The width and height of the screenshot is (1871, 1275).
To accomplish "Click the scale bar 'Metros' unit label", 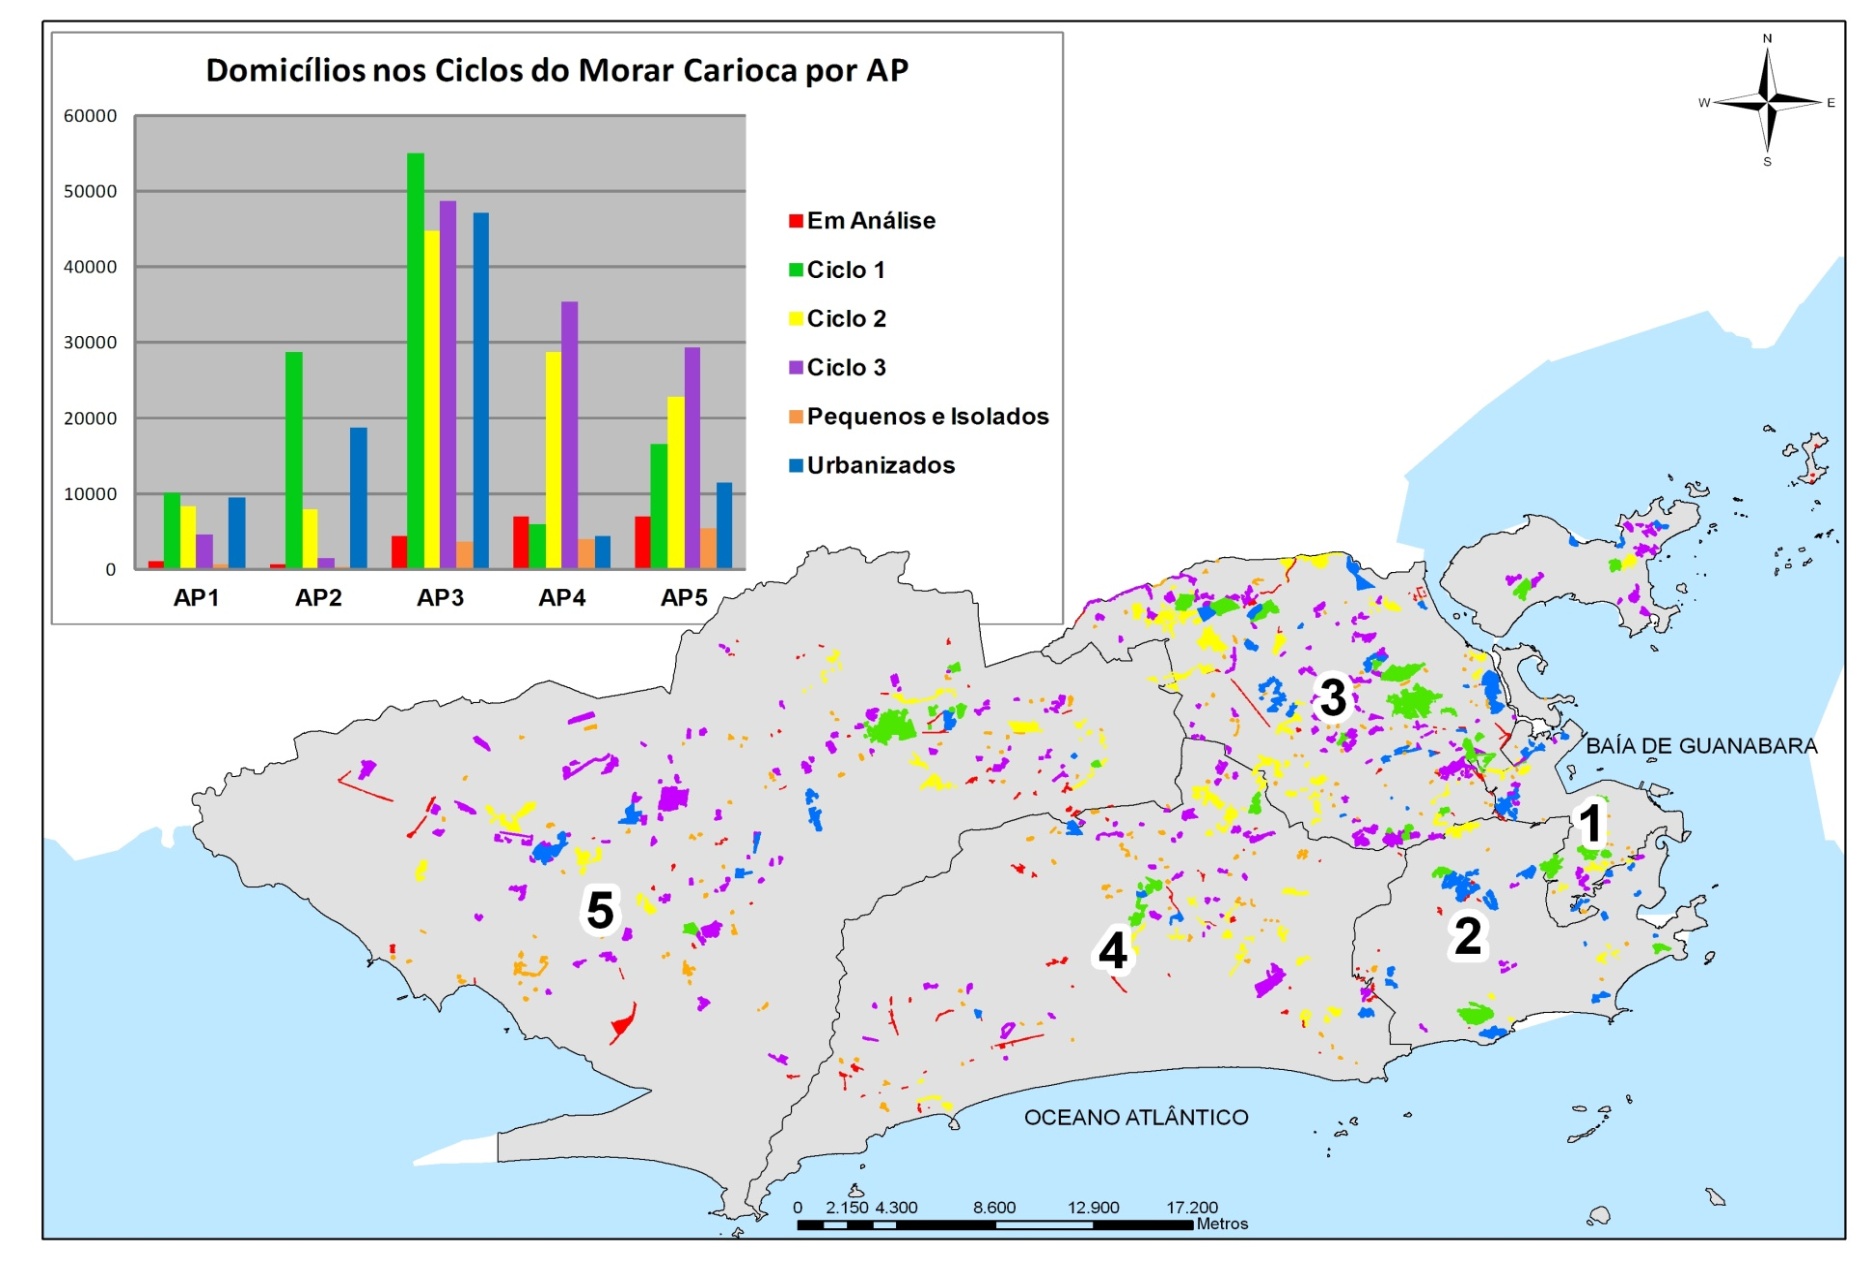I will pyautogui.click(x=1222, y=1224).
